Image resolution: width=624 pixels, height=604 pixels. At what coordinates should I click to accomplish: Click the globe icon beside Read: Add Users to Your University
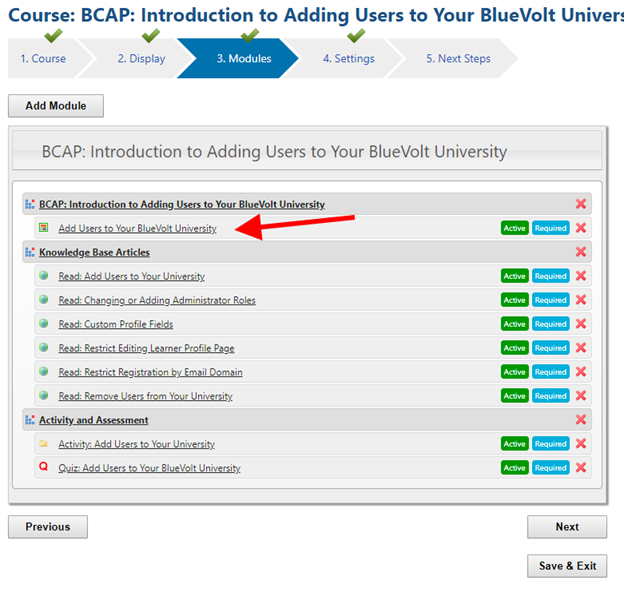pos(44,275)
